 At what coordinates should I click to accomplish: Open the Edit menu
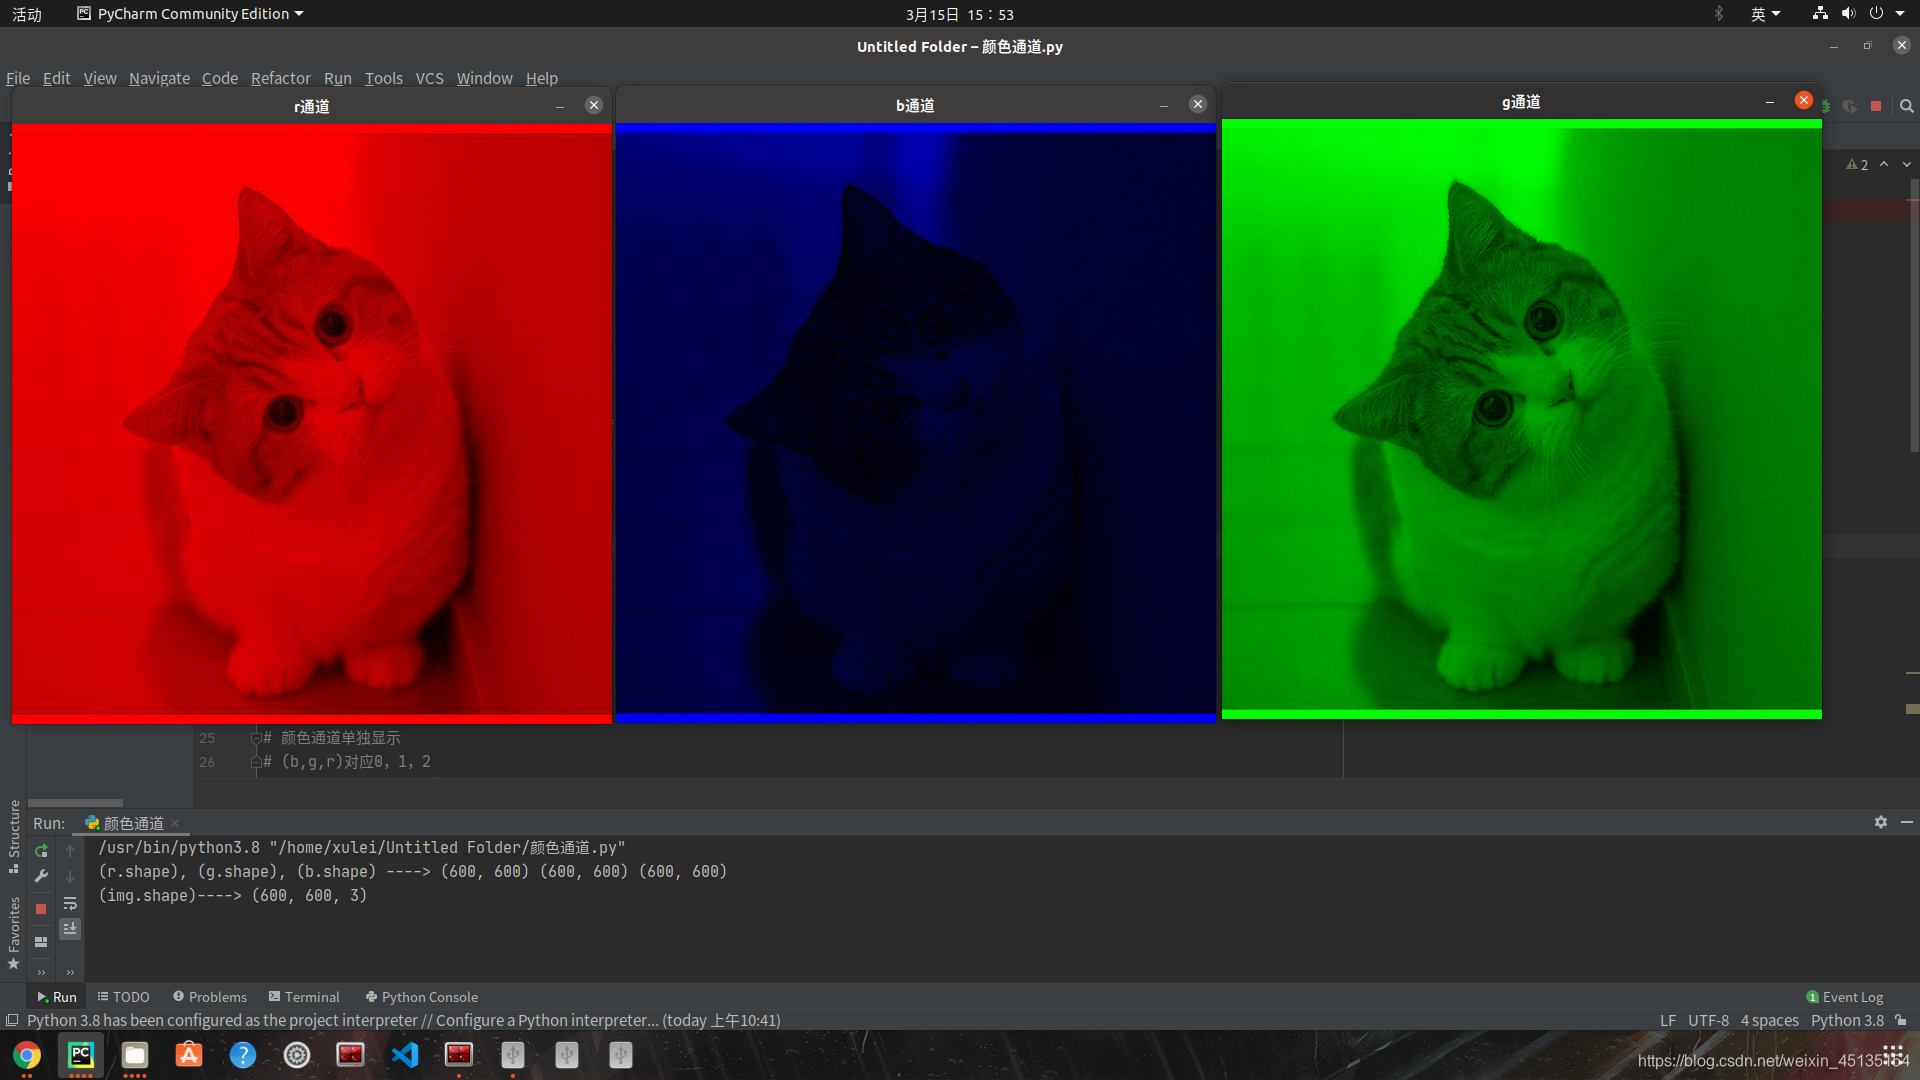coord(56,78)
